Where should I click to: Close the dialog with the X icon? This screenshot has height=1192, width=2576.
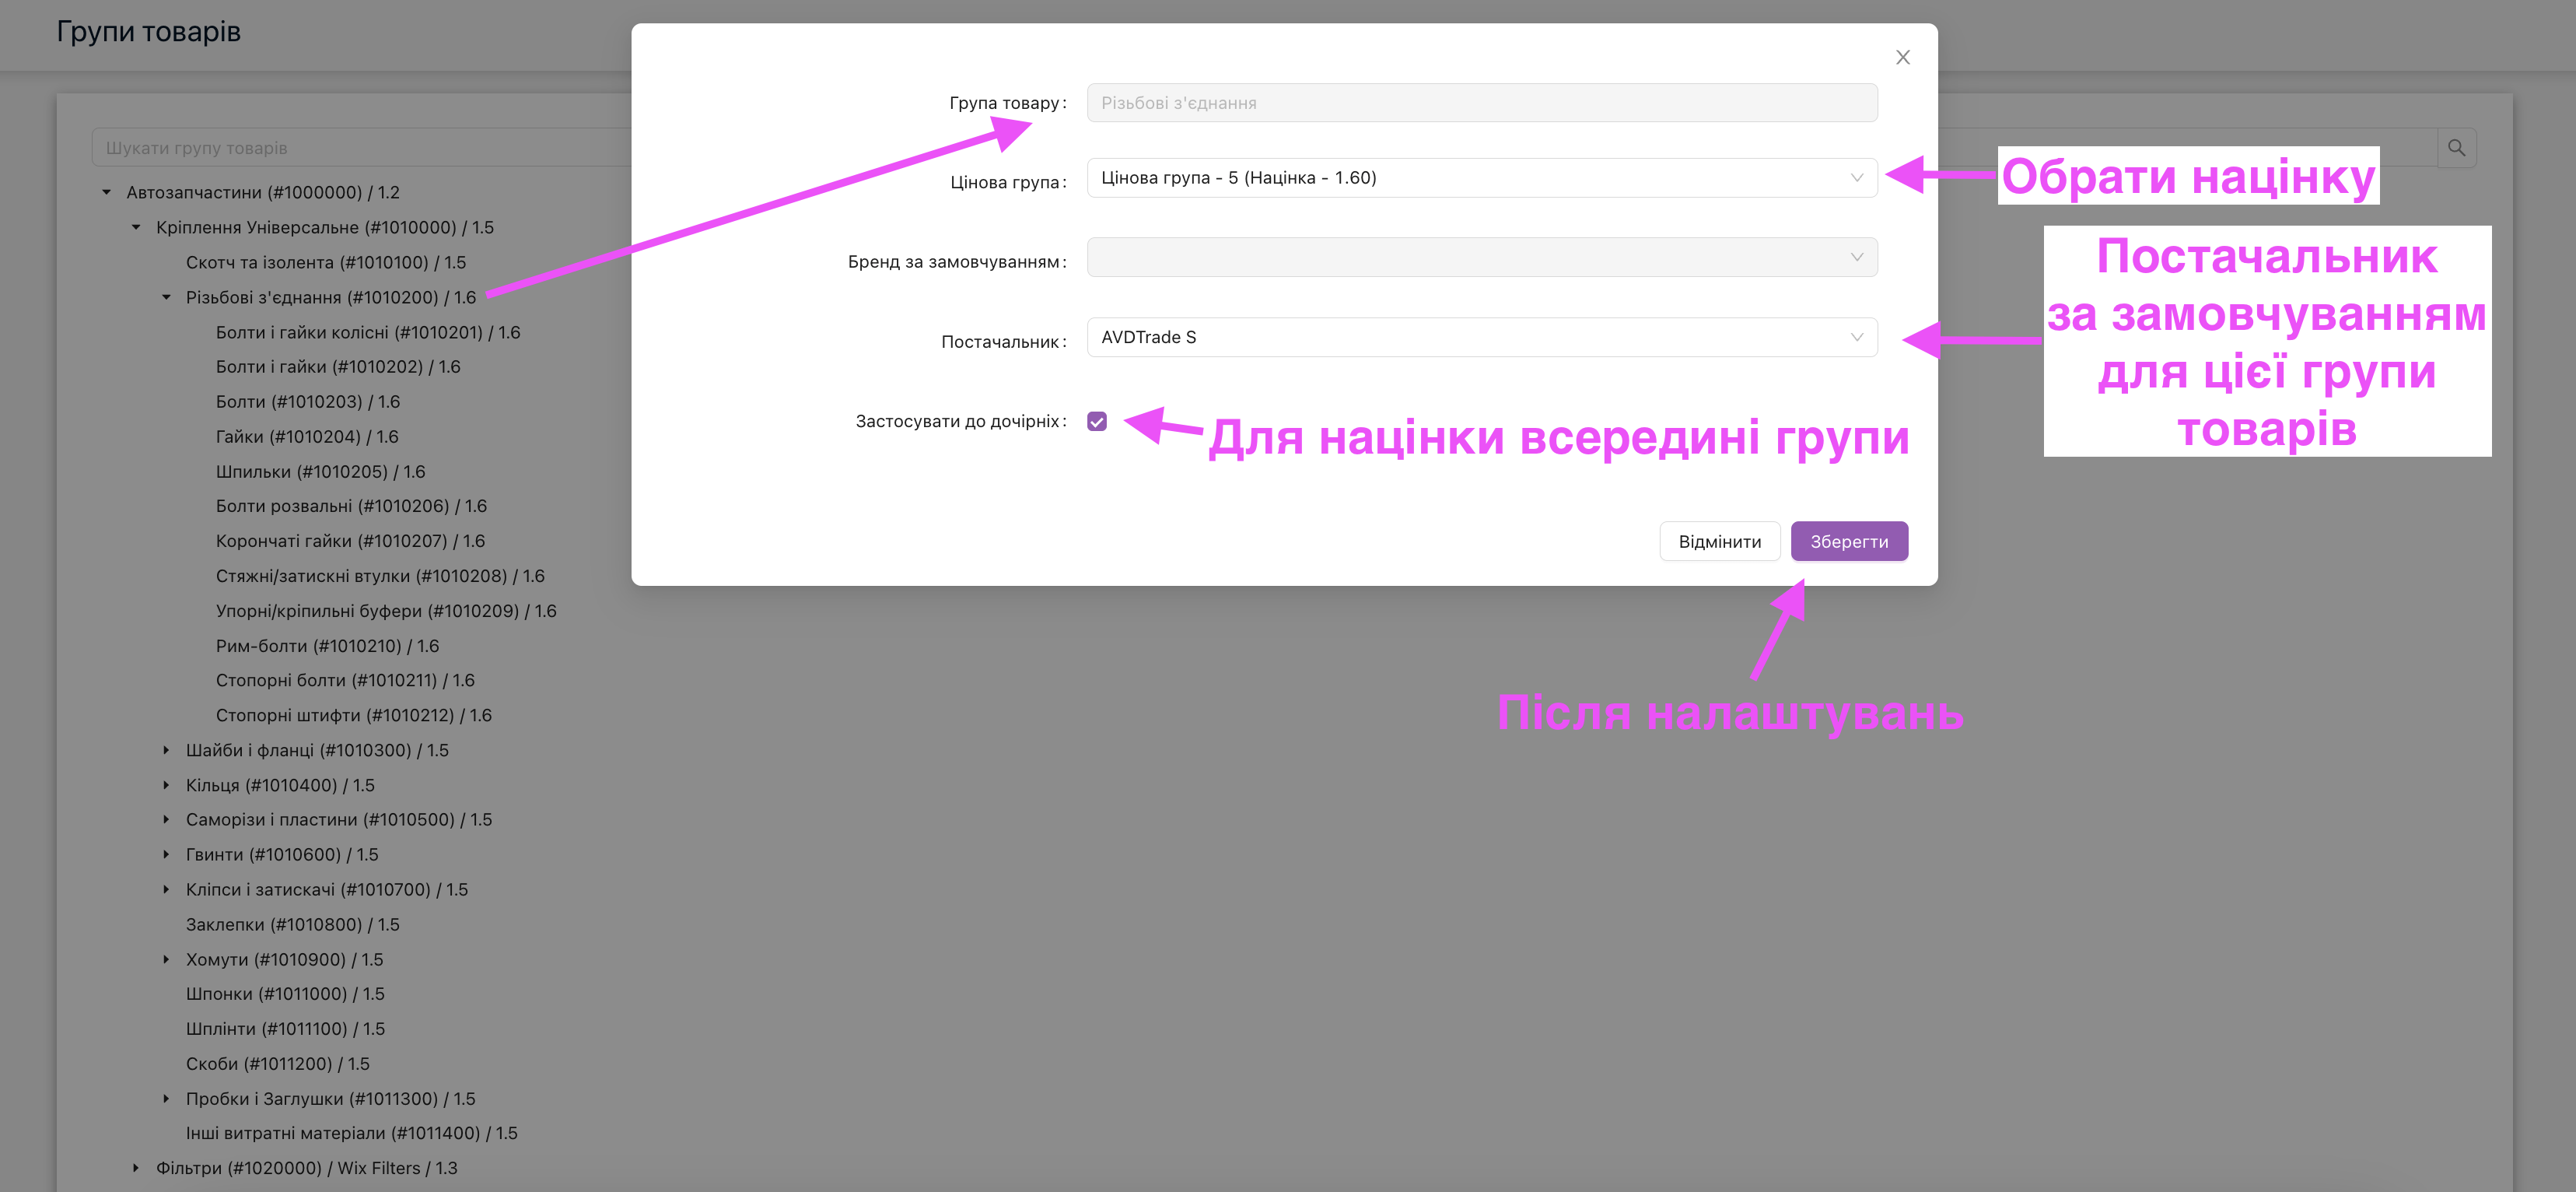1902,58
